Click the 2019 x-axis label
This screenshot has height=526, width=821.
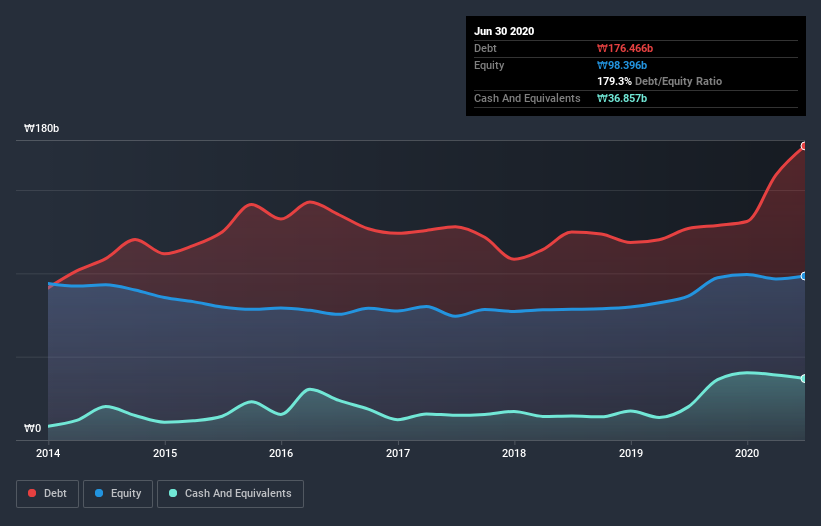coord(631,453)
